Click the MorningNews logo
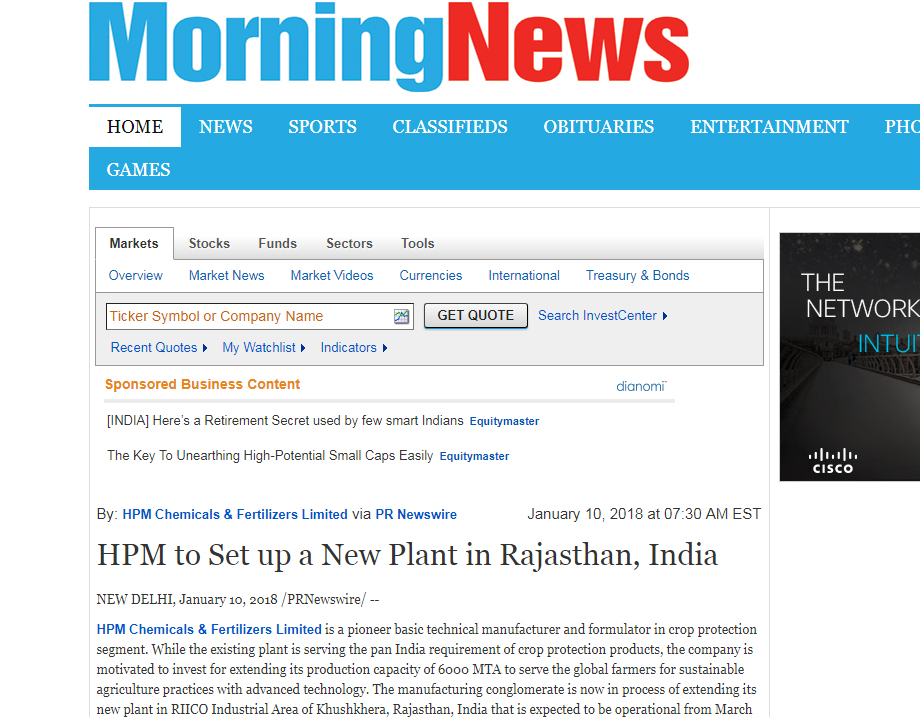920x717 pixels. click(389, 46)
